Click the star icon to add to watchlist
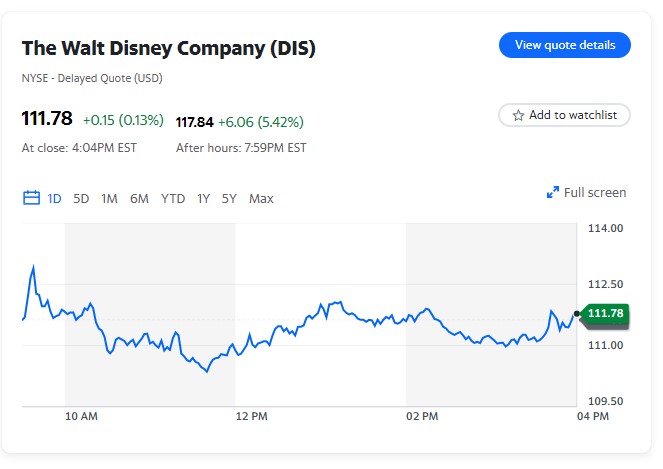 pyautogui.click(x=518, y=116)
